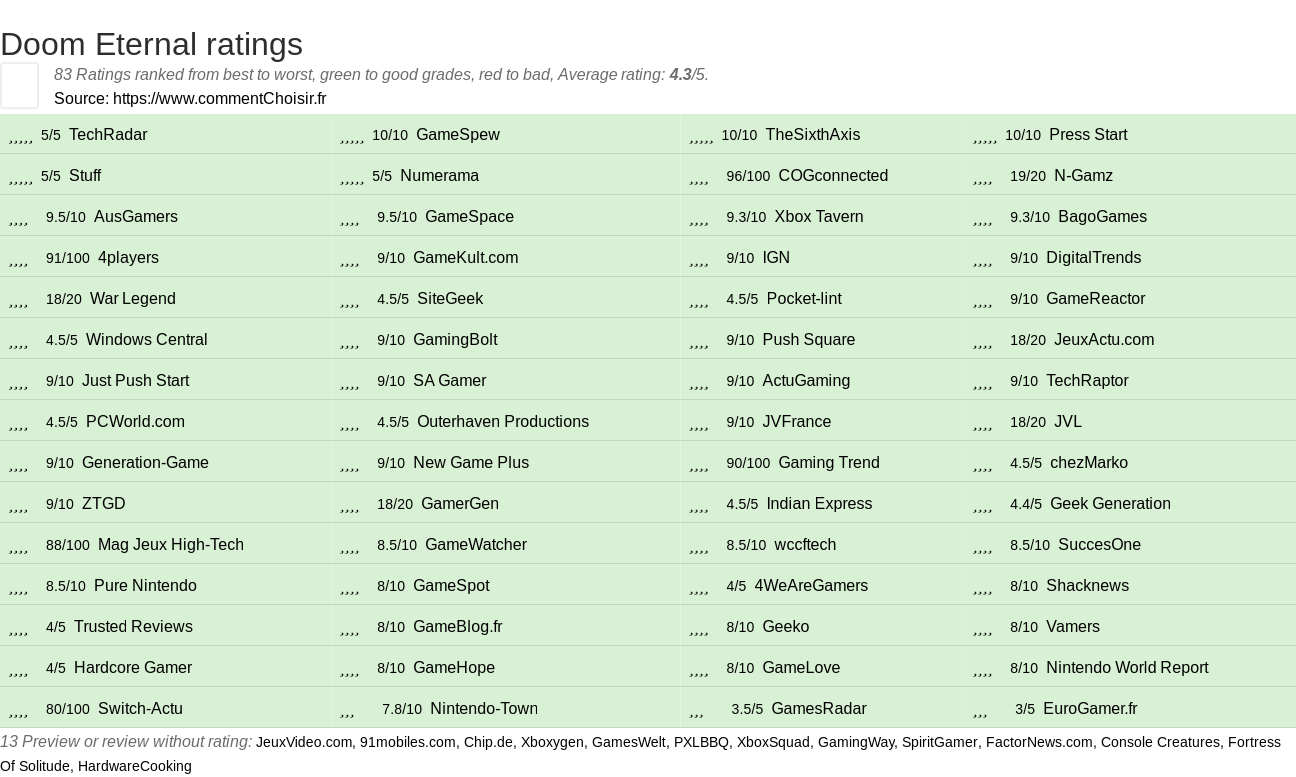Open the GameSpew 10/10 review
This screenshot has height=777, width=1296.
pos(457,134)
